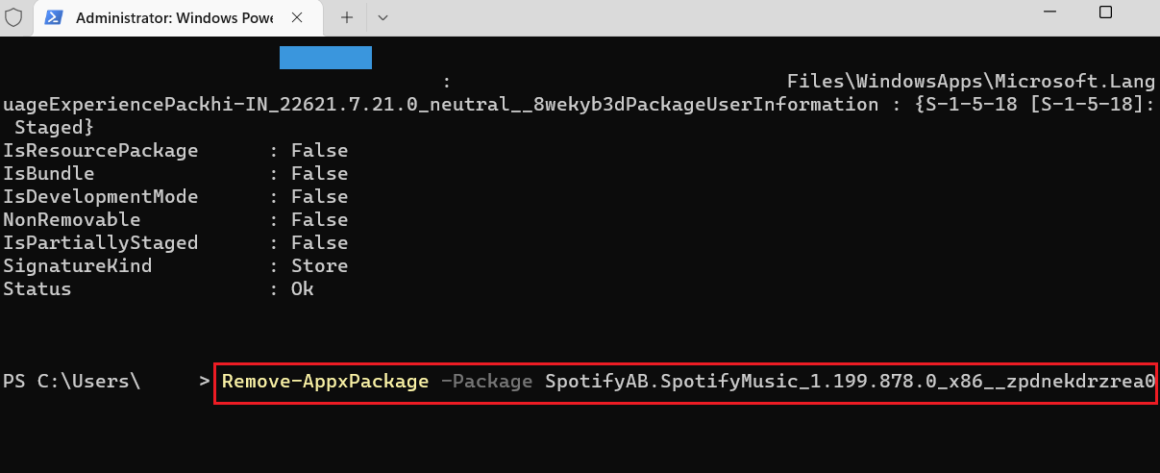The height and width of the screenshot is (473, 1160).
Task: Expand the new tab profile dropdown chevron
Action: point(382,17)
